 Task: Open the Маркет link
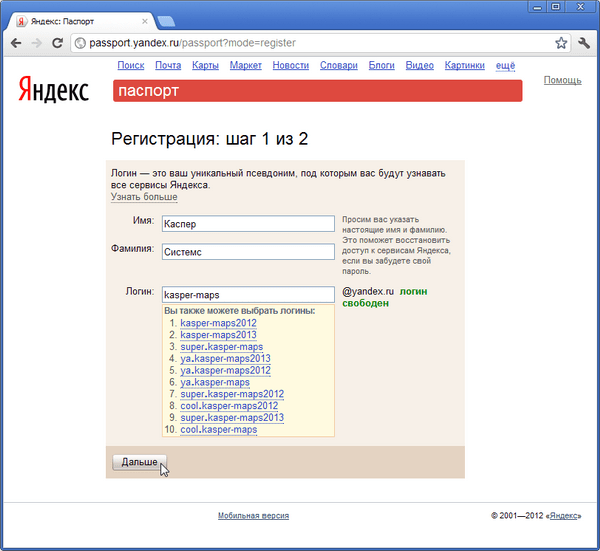(x=246, y=65)
